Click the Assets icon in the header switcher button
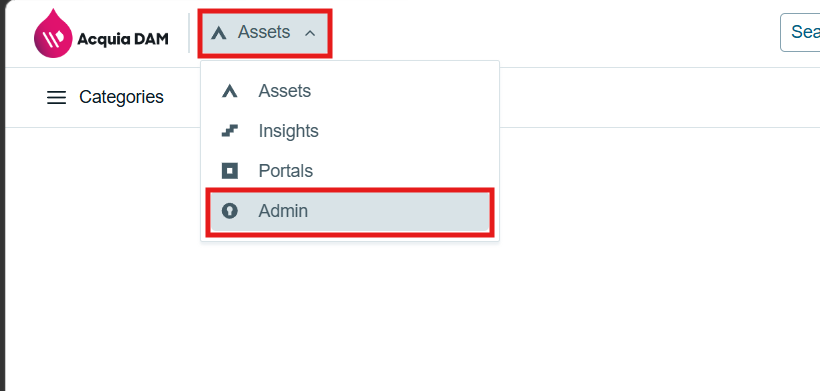The height and width of the screenshot is (391, 820). point(219,33)
